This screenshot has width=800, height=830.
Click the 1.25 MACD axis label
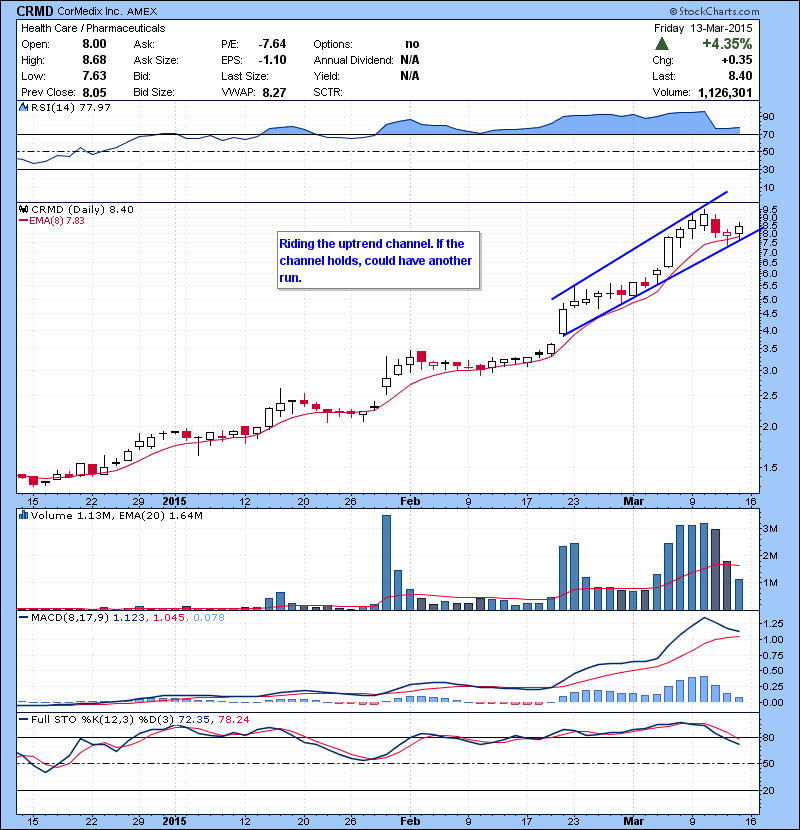pyautogui.click(x=774, y=623)
